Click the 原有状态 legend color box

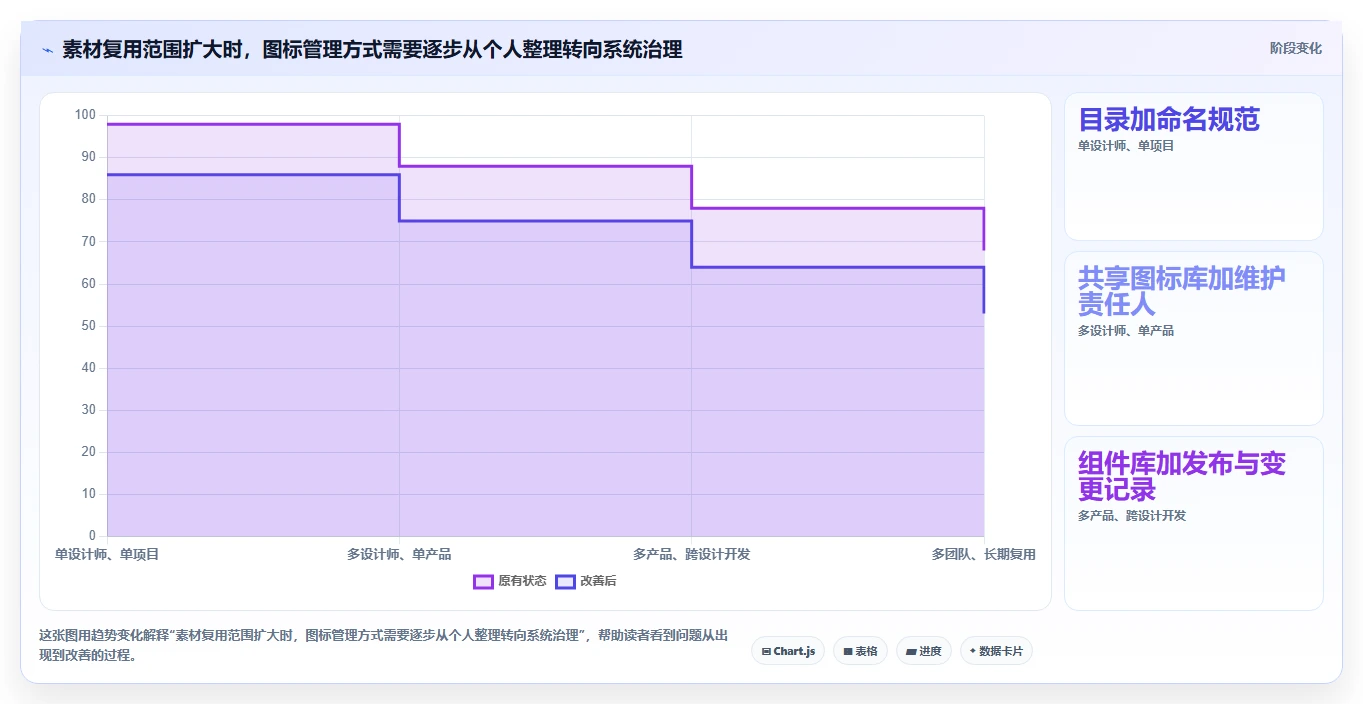[483, 581]
